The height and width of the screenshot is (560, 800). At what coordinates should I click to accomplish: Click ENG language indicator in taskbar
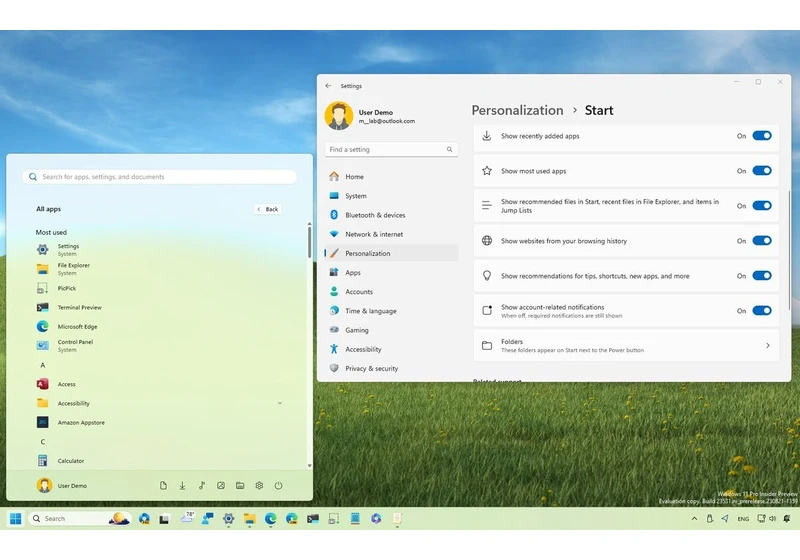743,519
